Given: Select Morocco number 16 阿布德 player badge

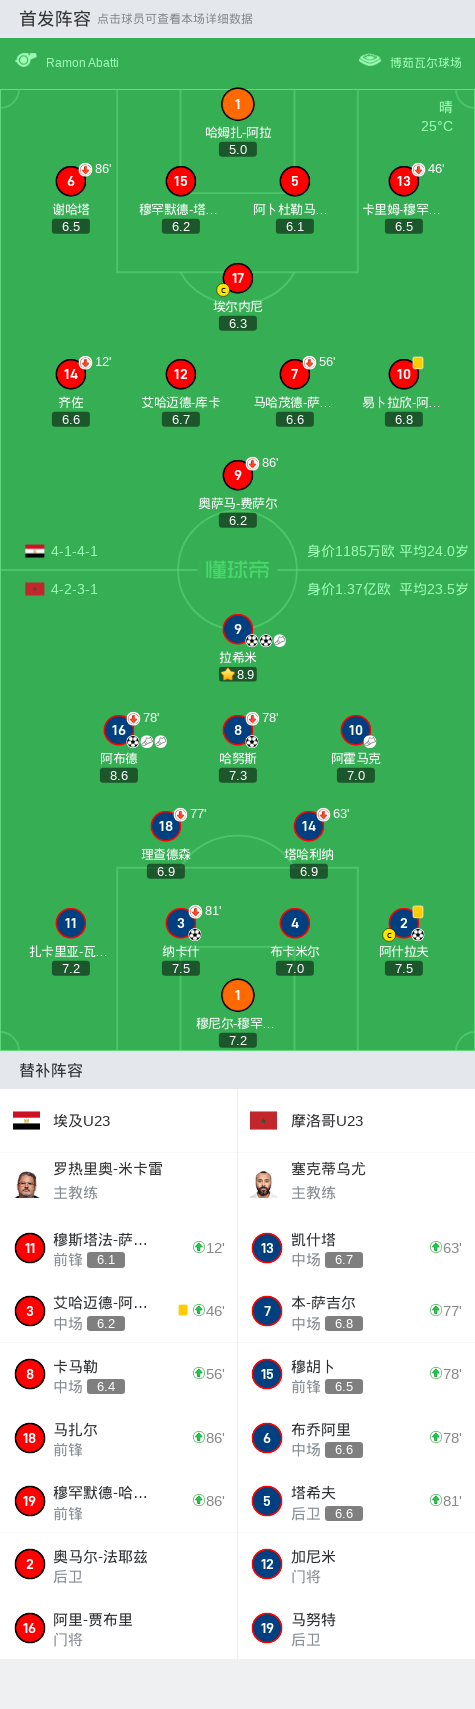Looking at the screenshot, I should 119,730.
